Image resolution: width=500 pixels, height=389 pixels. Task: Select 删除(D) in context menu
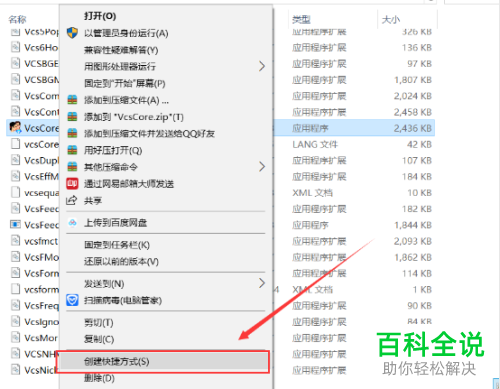[x=99, y=378]
